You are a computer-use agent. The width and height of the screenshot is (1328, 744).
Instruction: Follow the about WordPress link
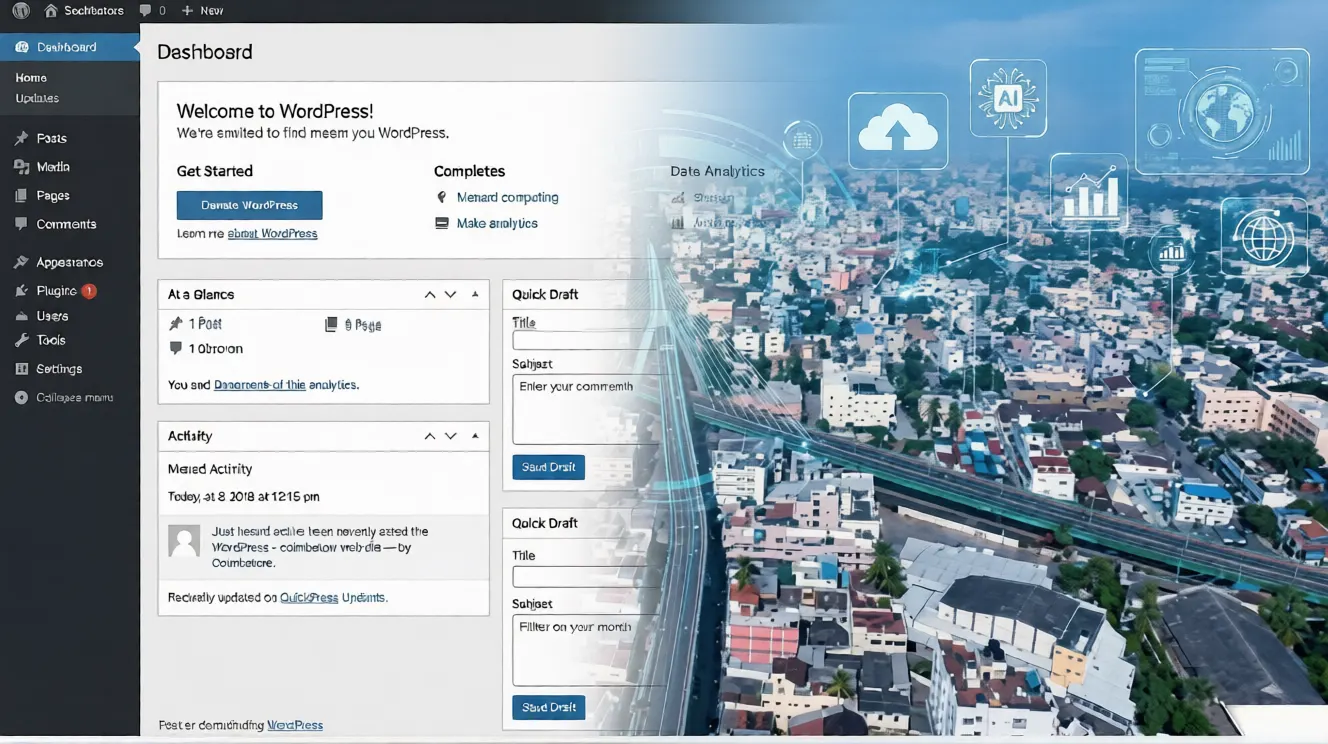272,233
